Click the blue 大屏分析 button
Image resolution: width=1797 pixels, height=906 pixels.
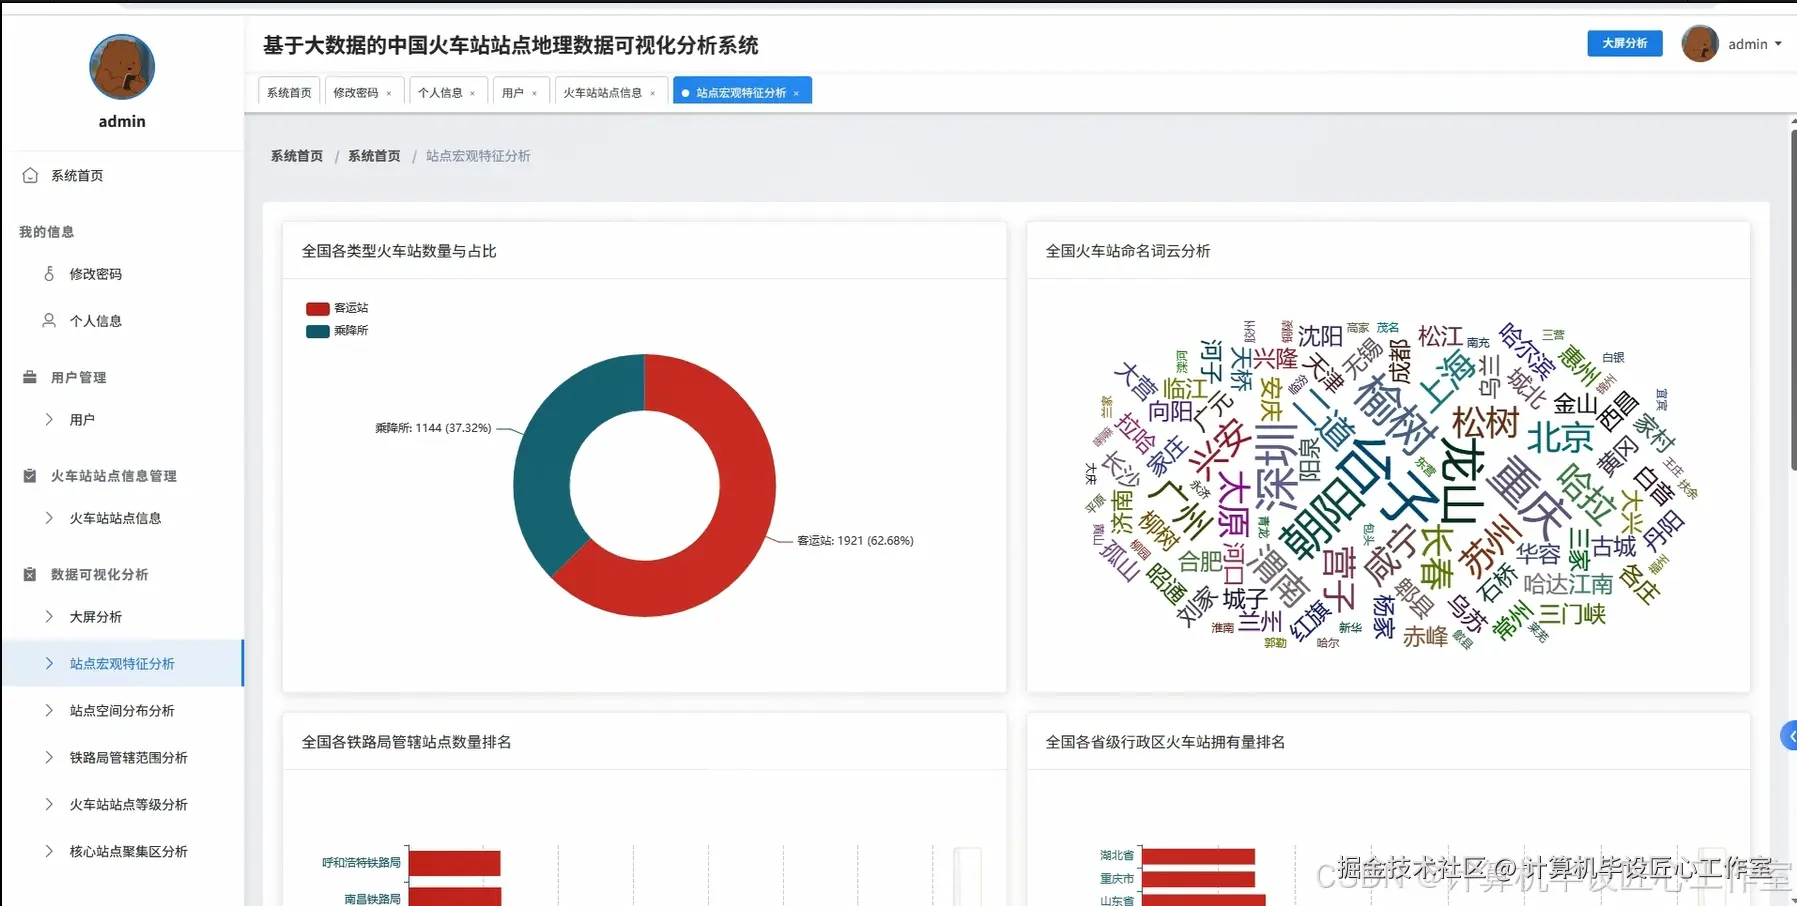tap(1625, 43)
